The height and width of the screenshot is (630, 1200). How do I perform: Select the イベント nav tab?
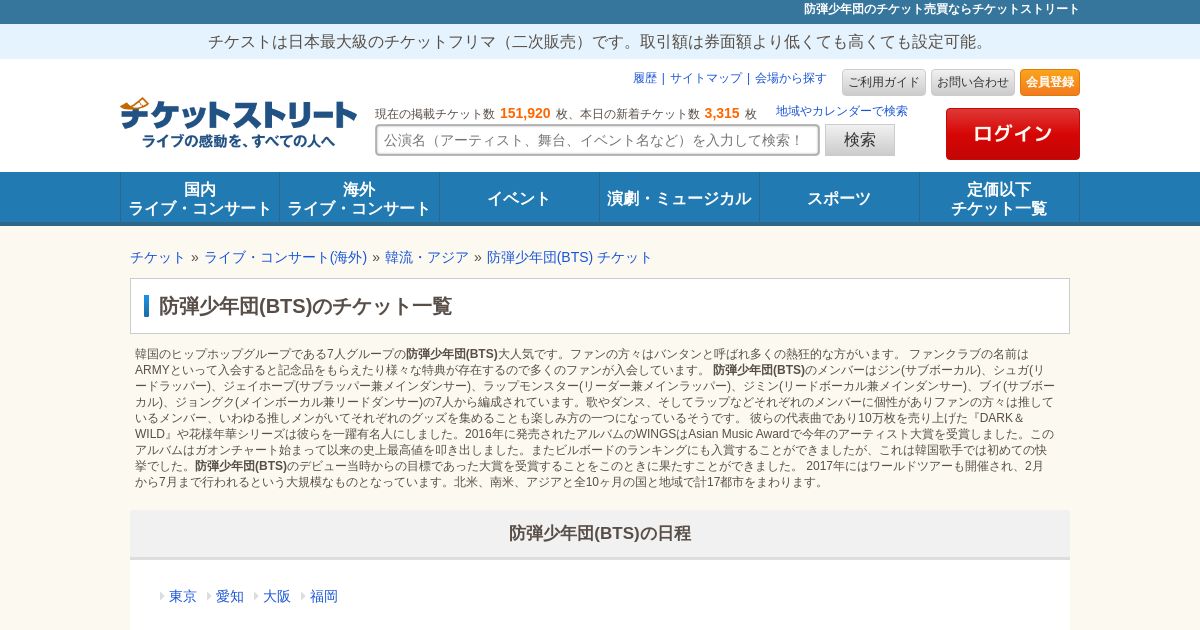point(519,198)
